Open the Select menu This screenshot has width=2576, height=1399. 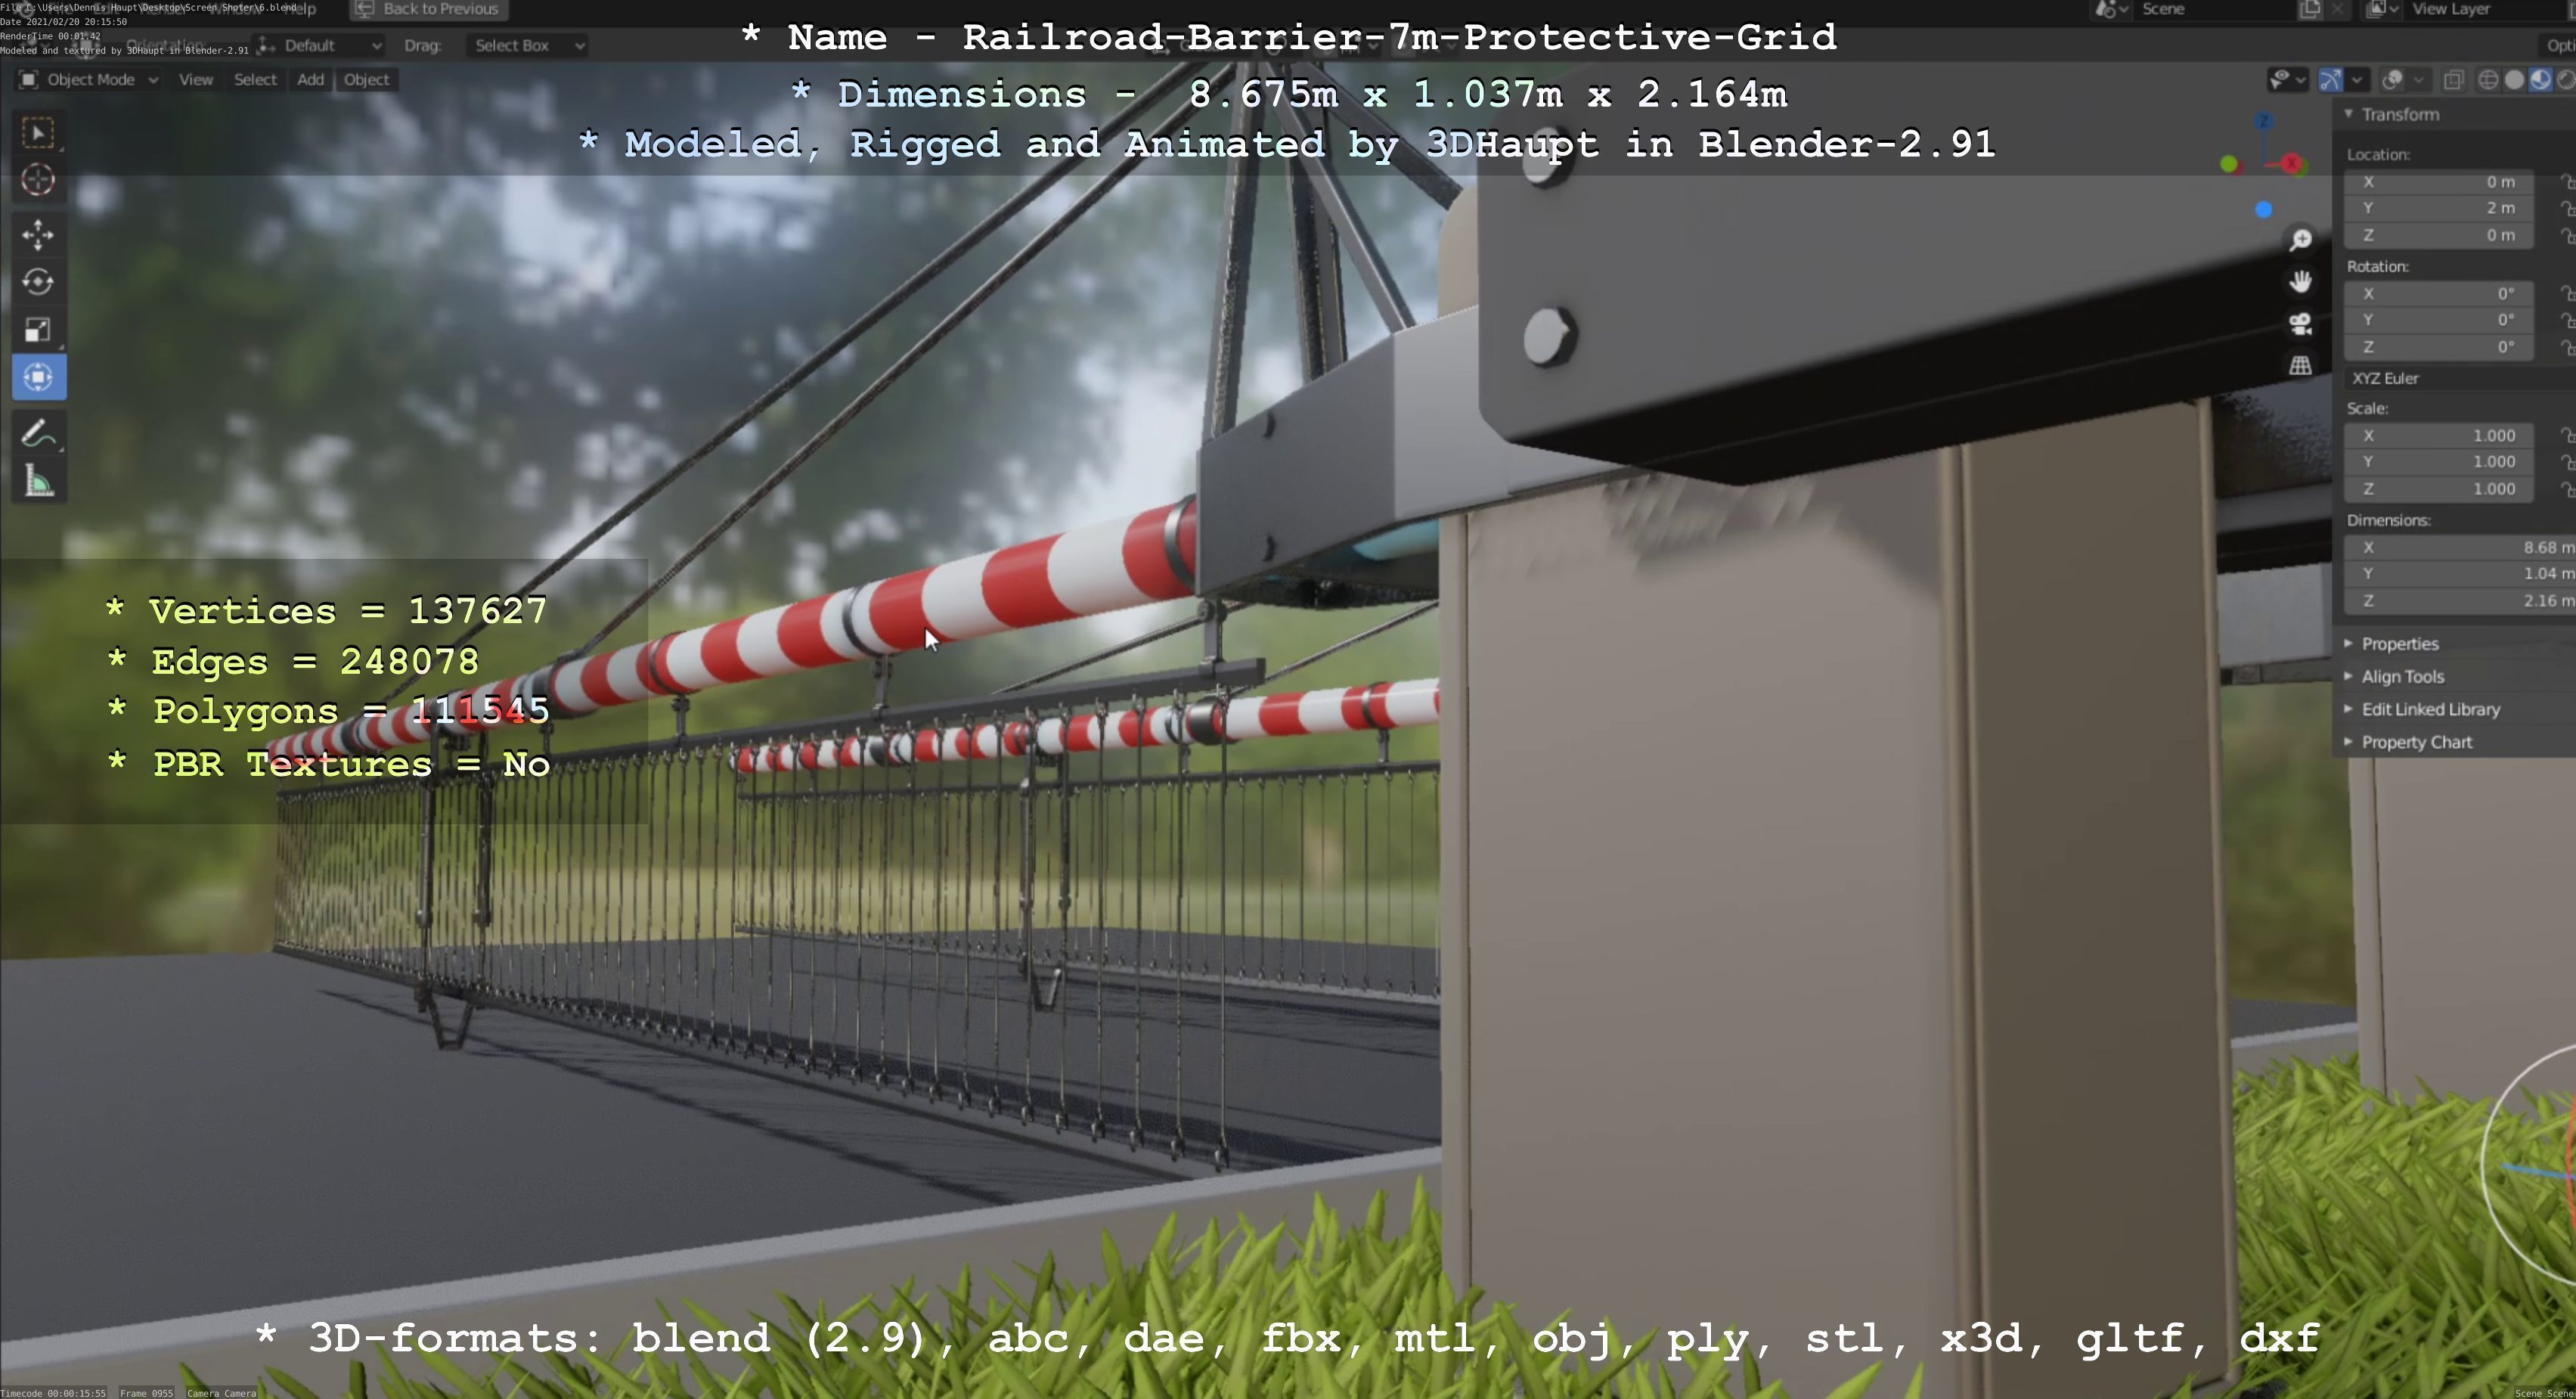pos(255,80)
